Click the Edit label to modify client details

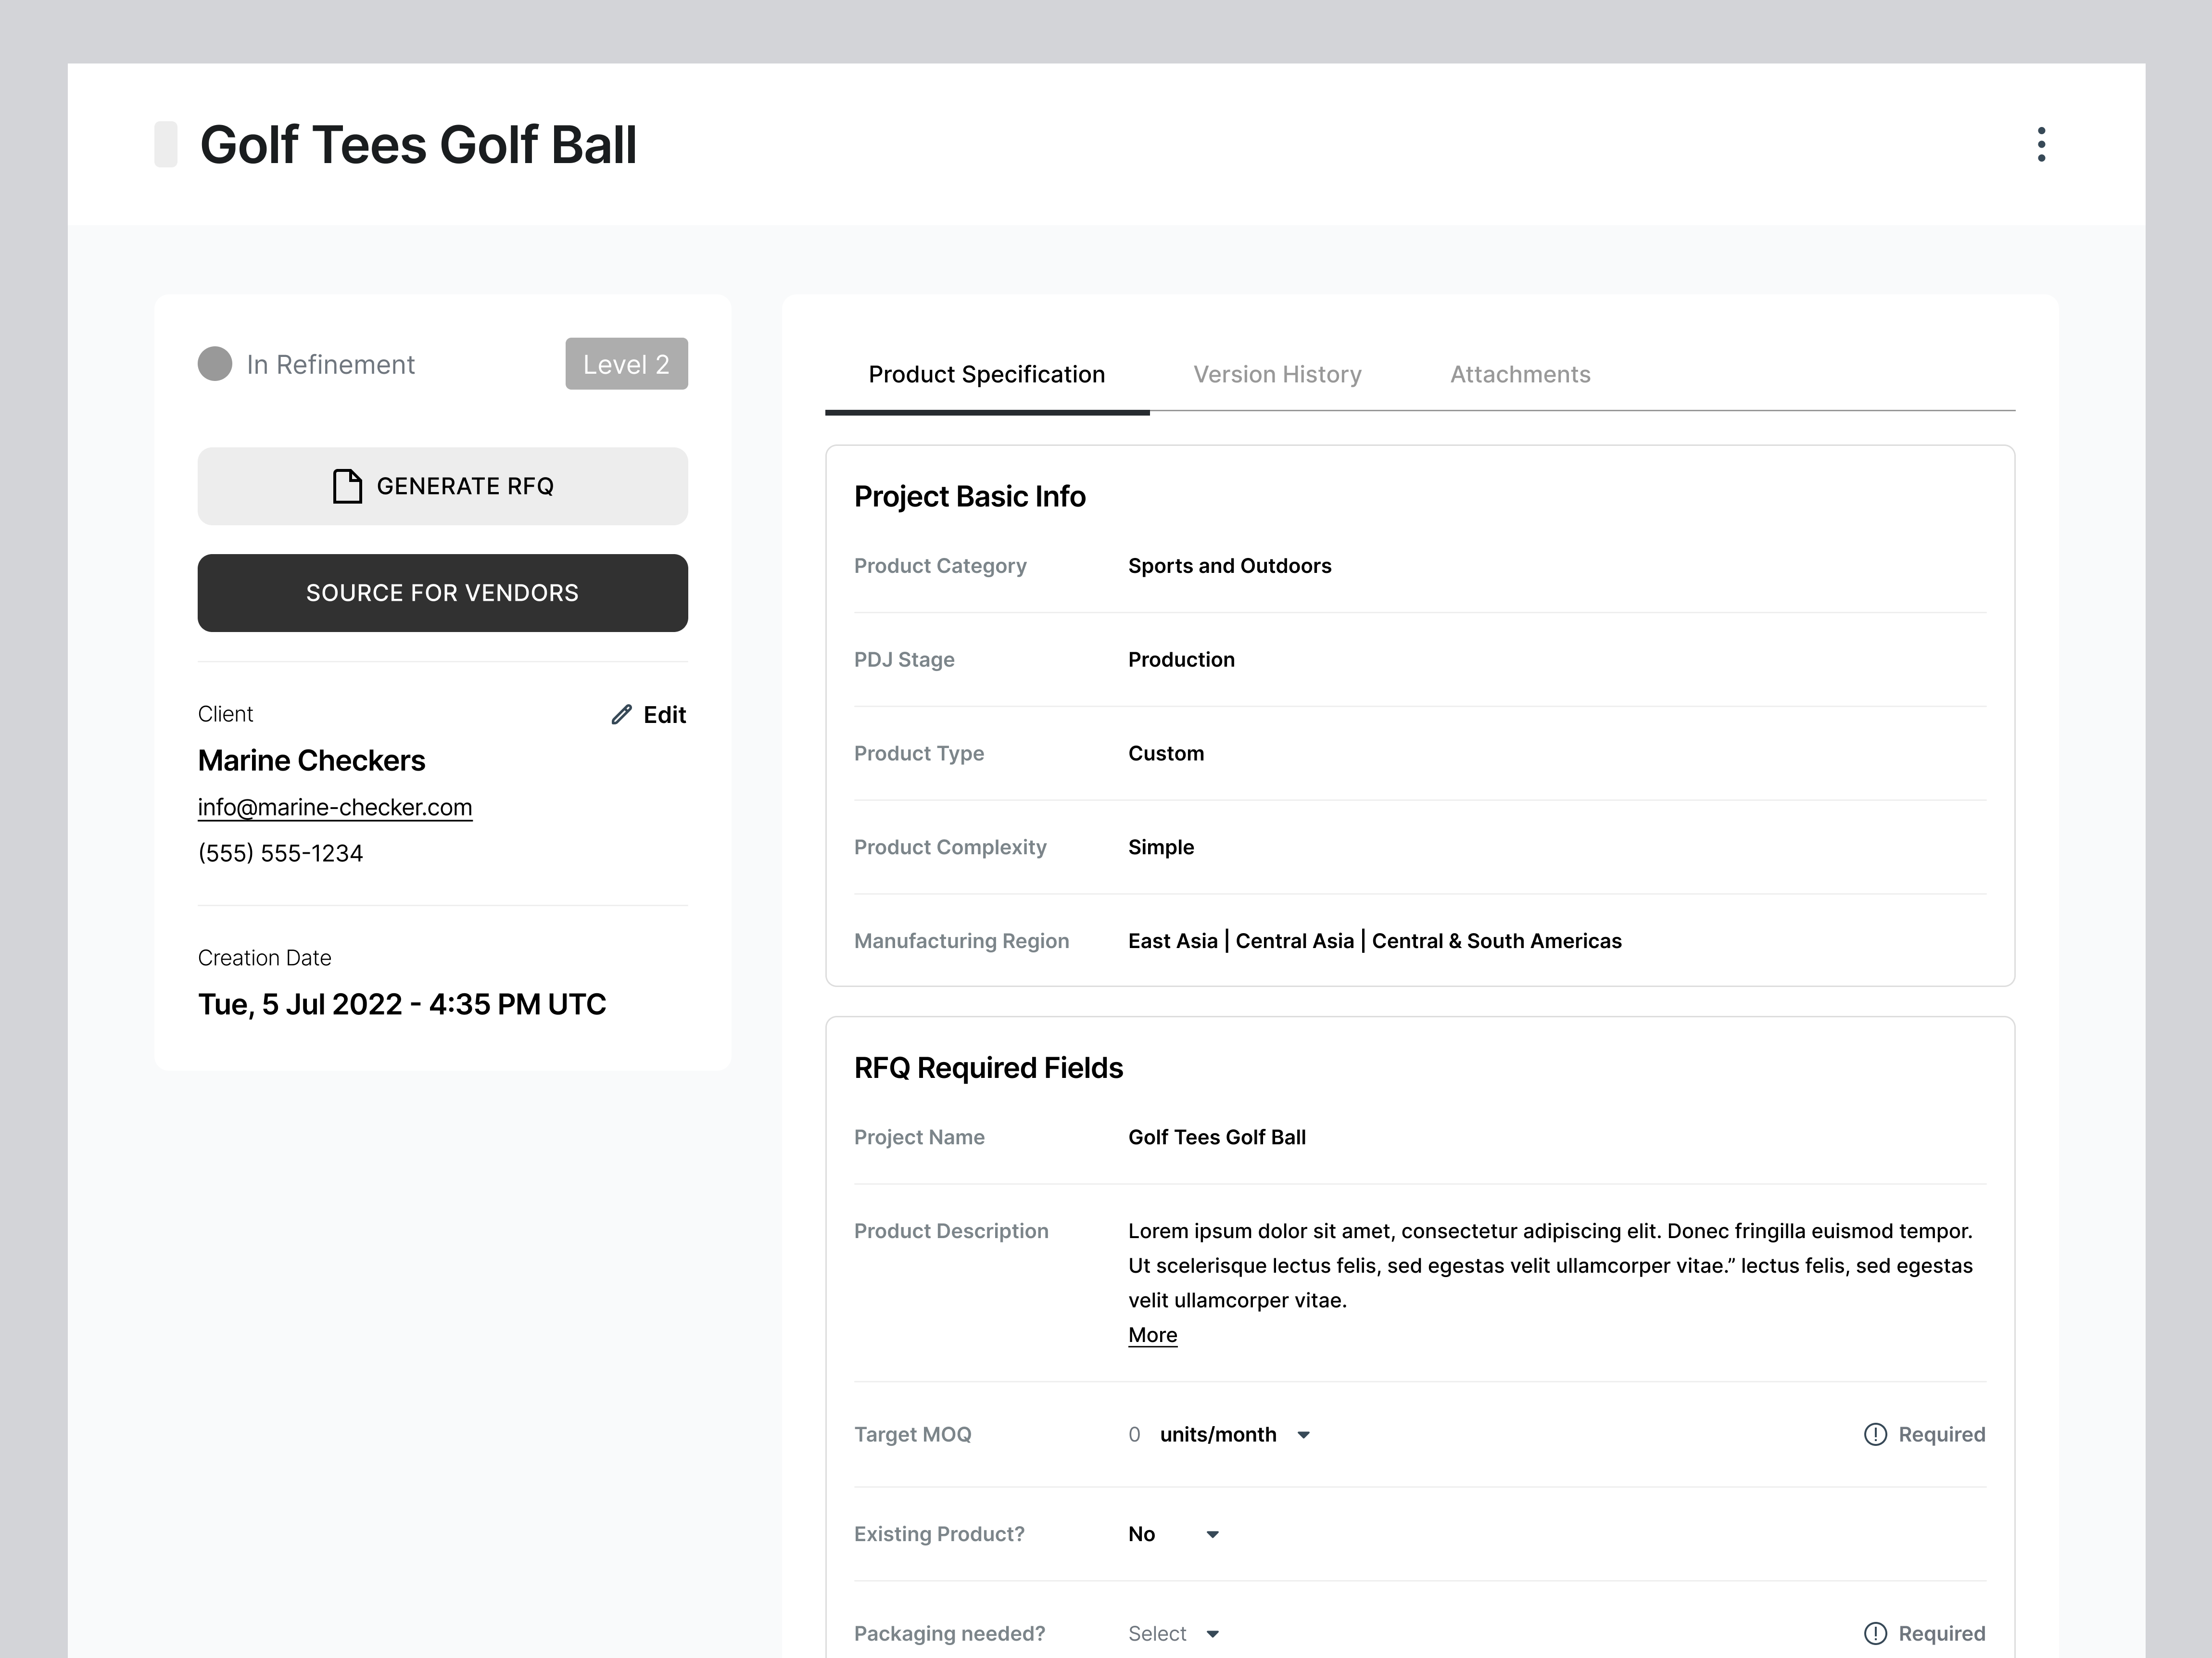(x=664, y=714)
